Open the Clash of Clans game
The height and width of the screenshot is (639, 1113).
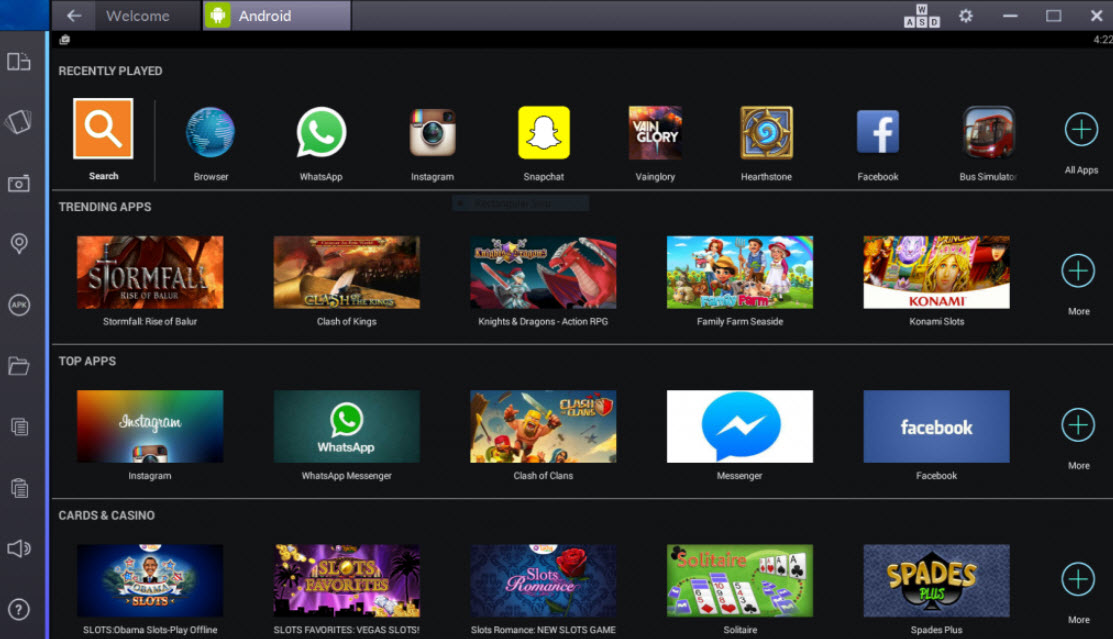point(543,426)
